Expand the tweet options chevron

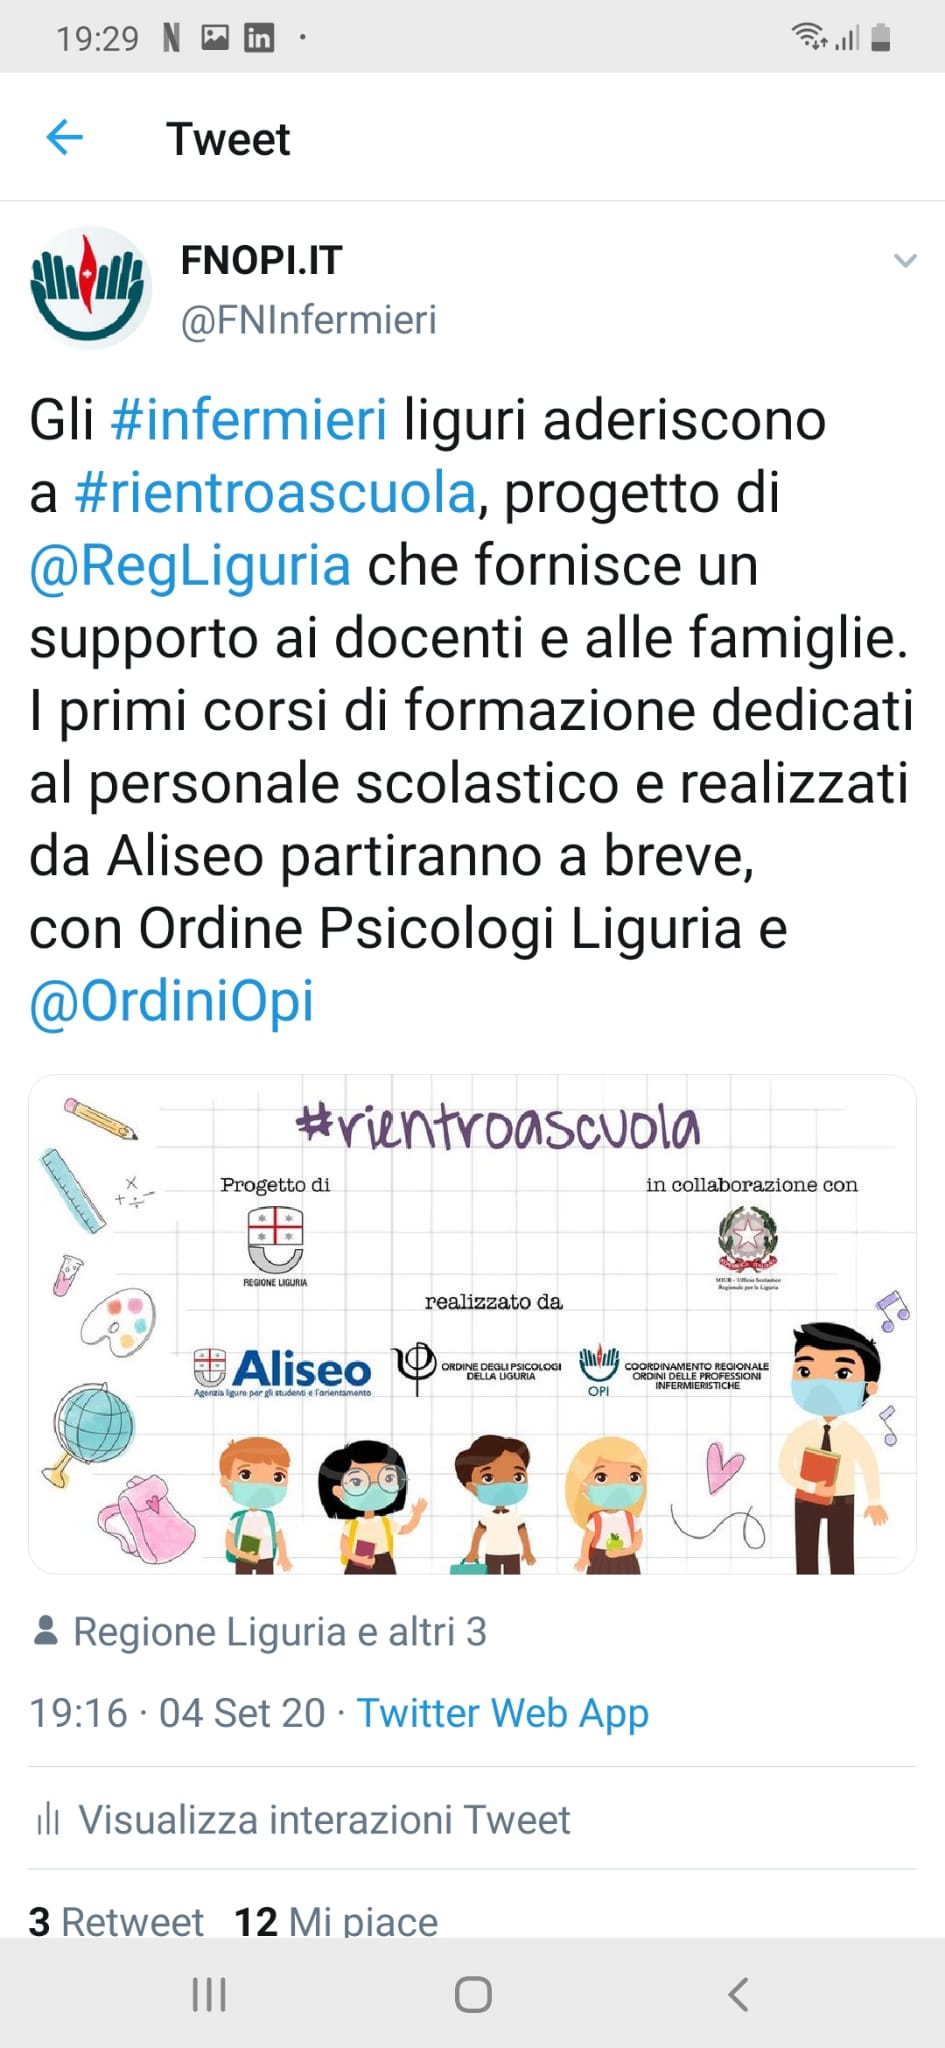tap(905, 261)
